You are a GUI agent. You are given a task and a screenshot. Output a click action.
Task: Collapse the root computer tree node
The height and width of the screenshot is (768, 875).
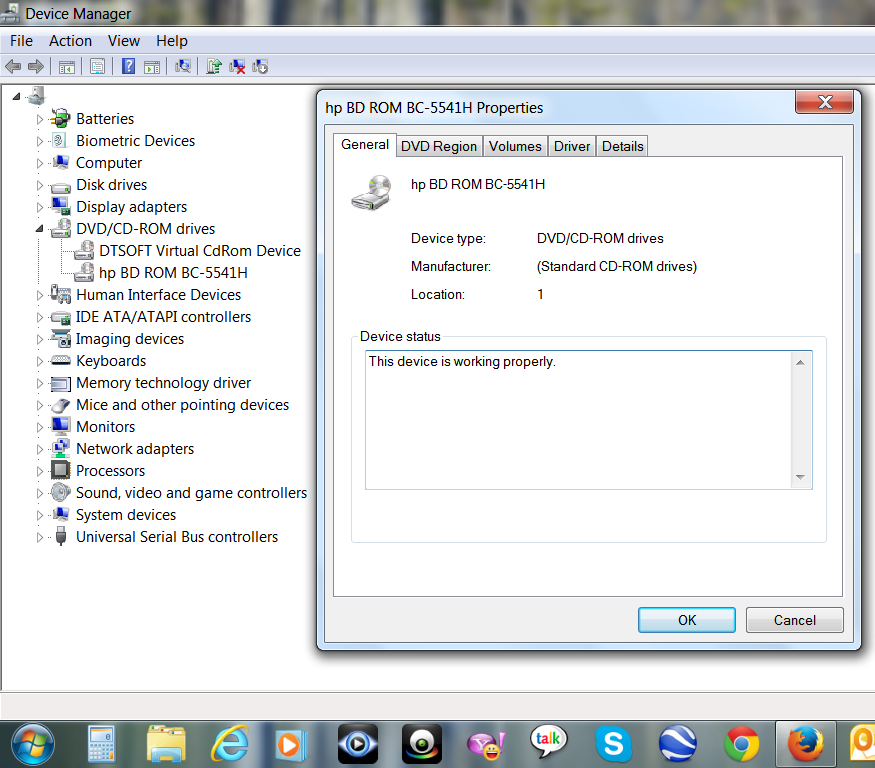click(x=16, y=97)
